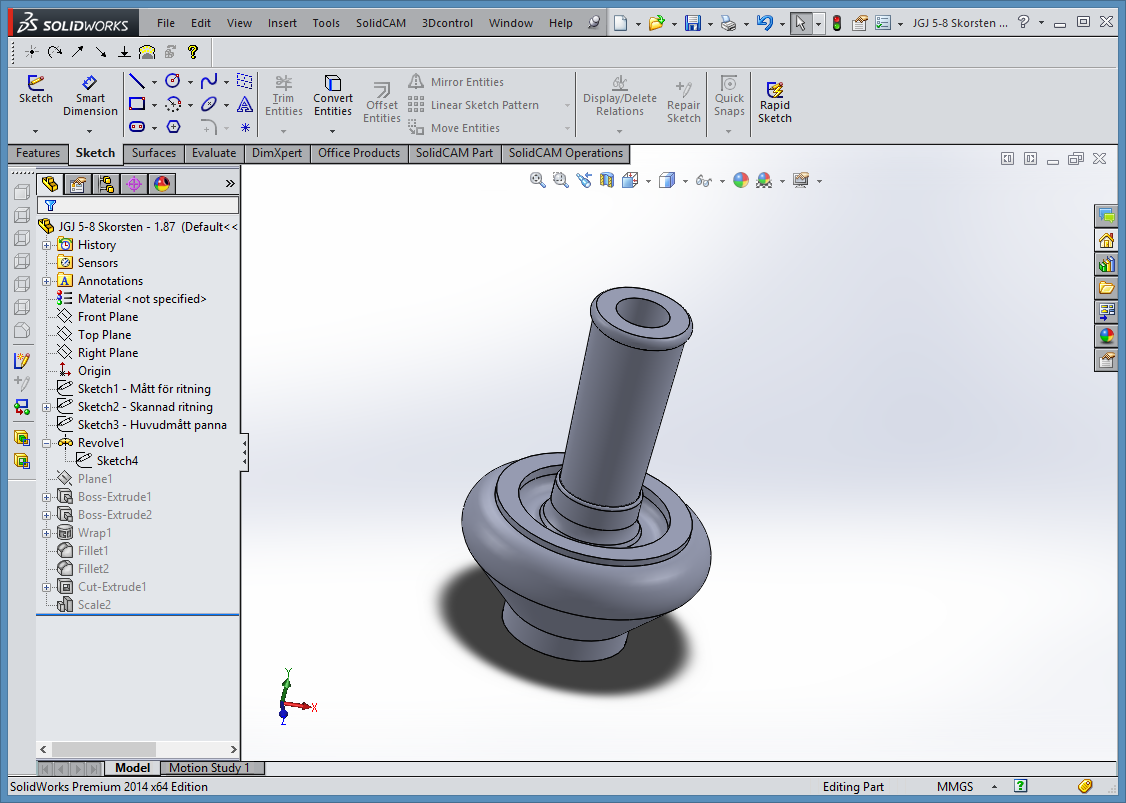Click the Help question mark icon
This screenshot has width=1126, height=803.
pos(1024,23)
